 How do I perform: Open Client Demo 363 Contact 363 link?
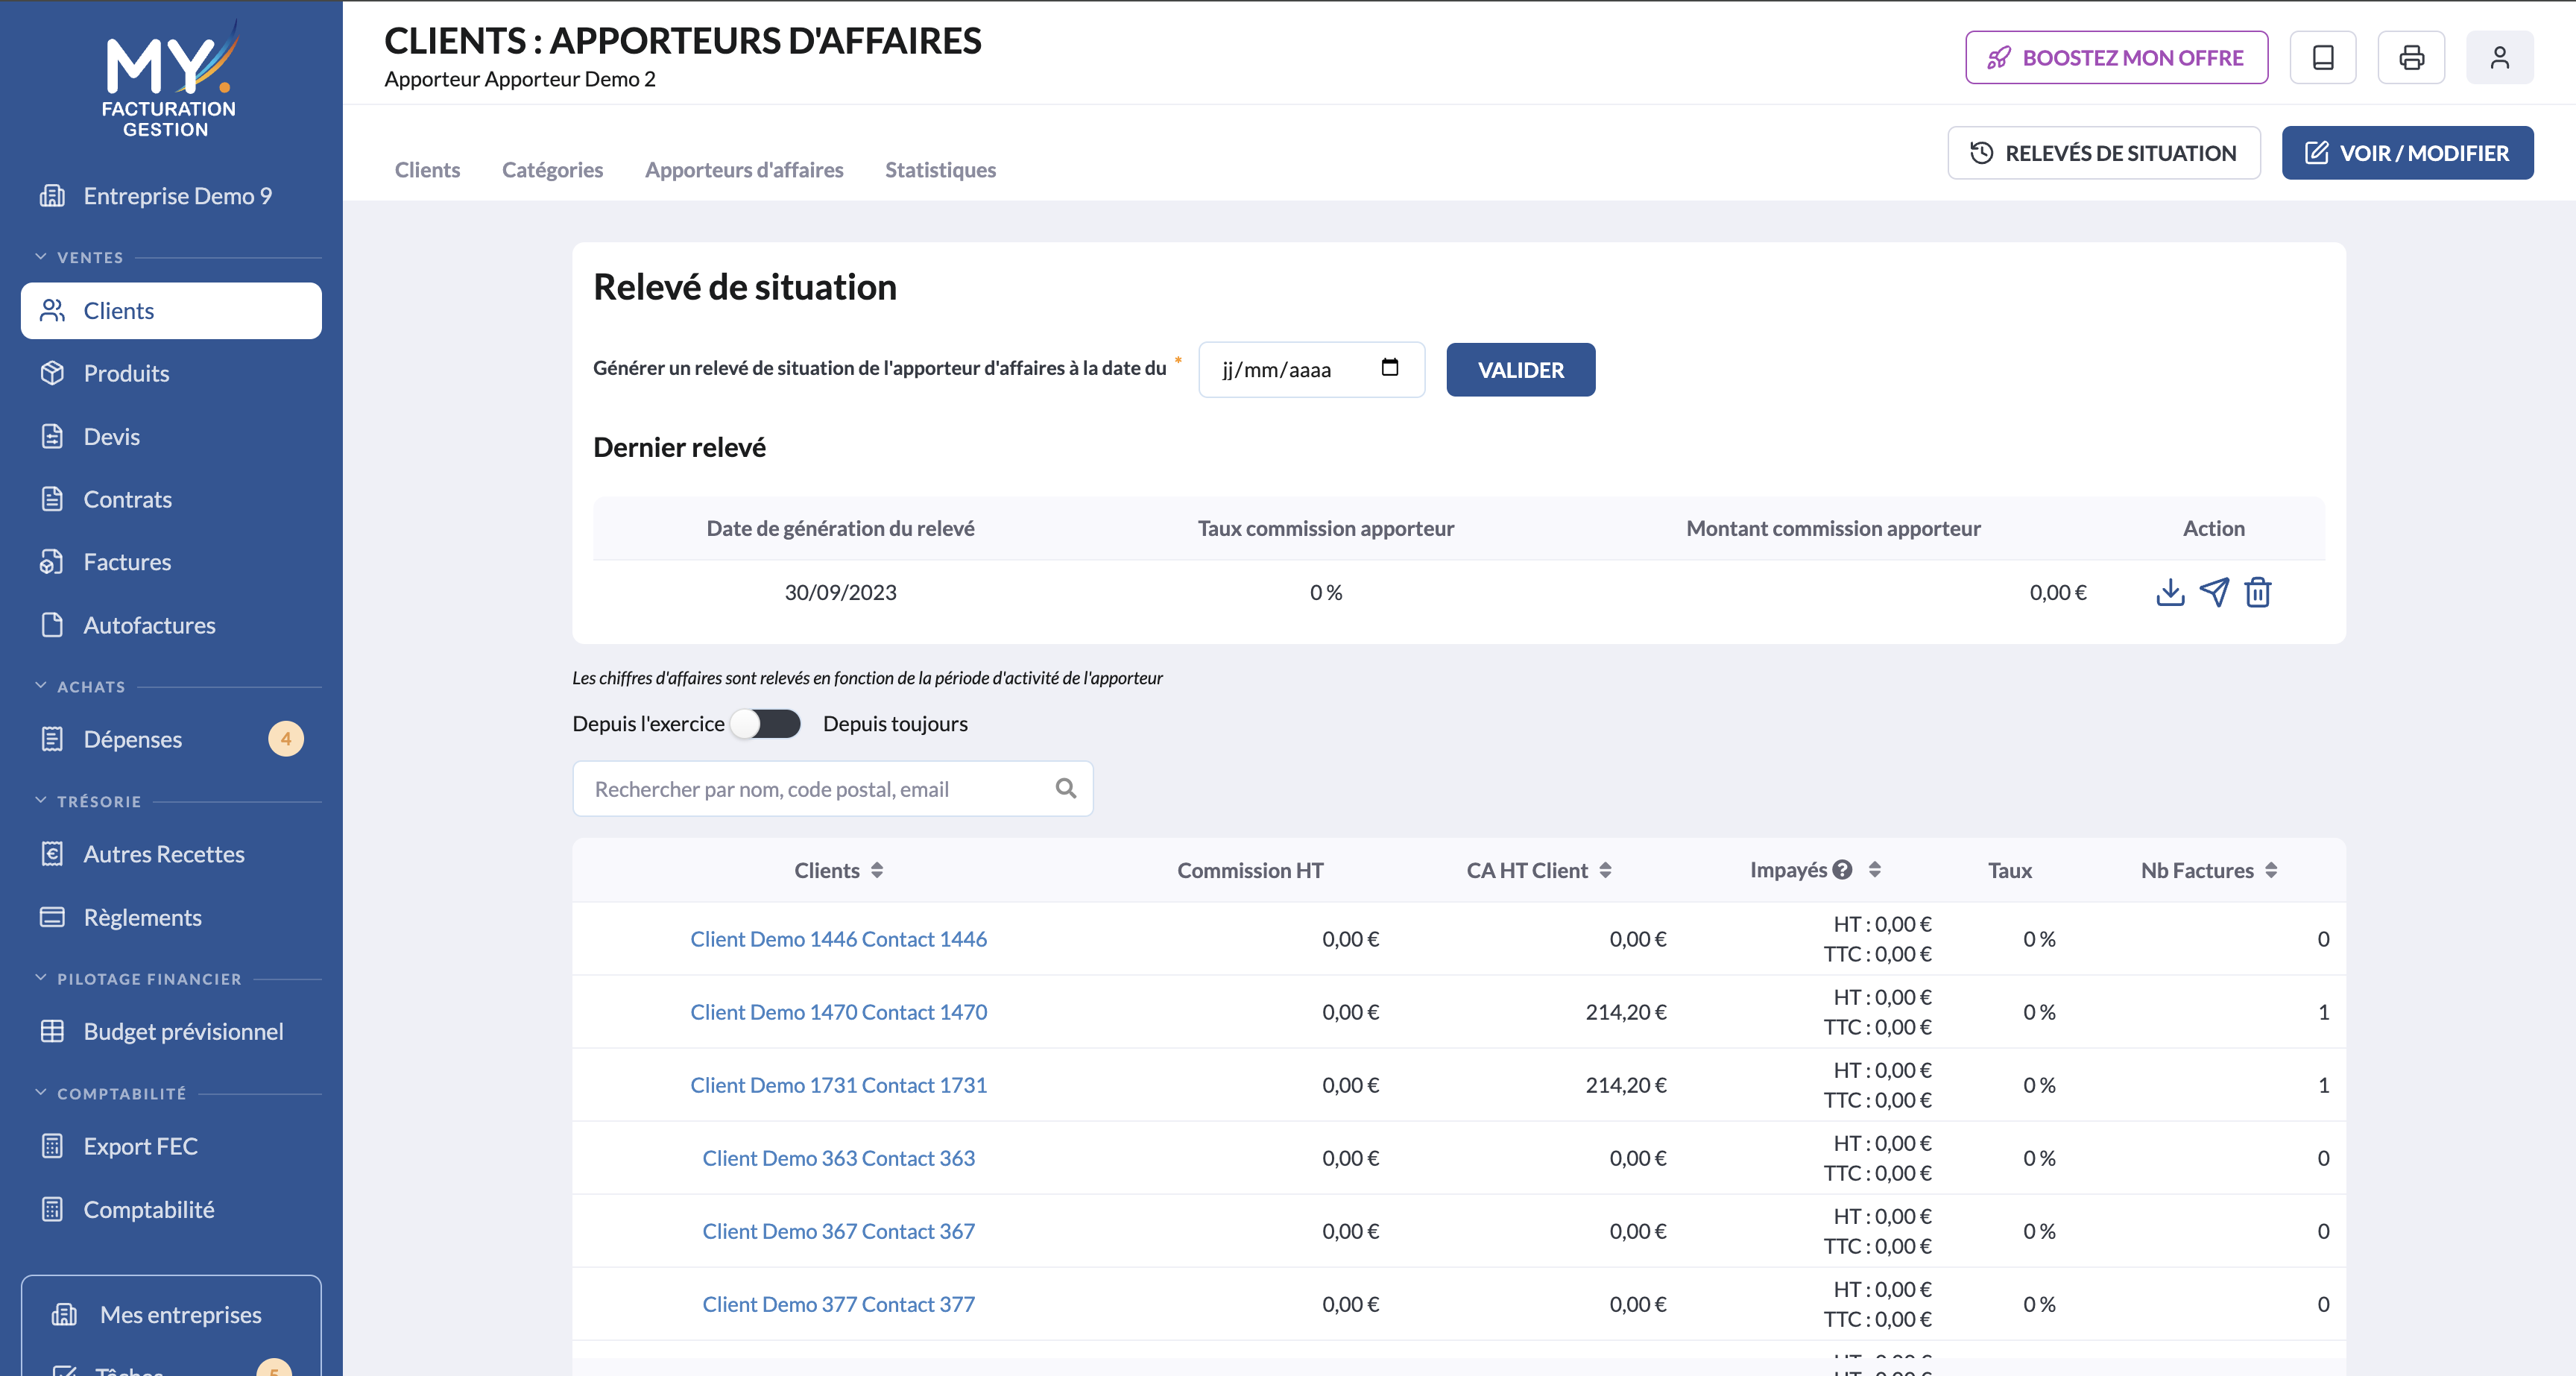pos(838,1158)
